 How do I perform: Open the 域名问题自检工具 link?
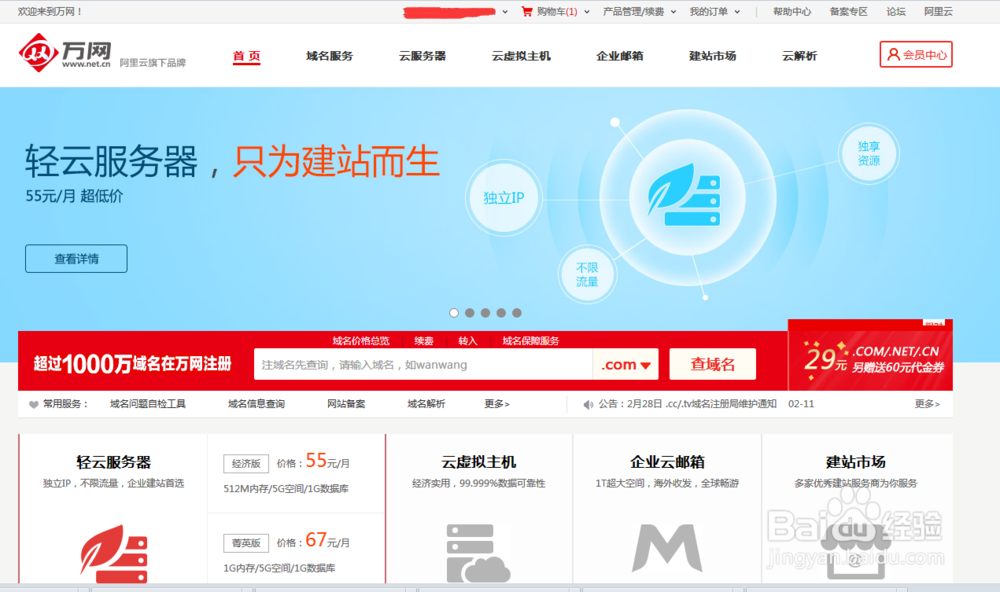(x=147, y=404)
